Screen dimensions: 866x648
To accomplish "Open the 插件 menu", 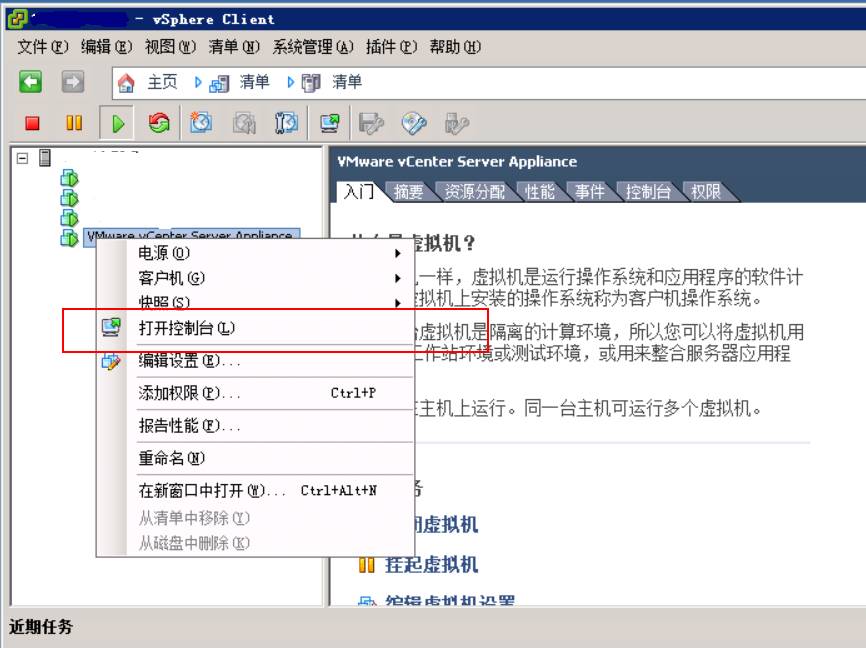I will click(x=392, y=46).
